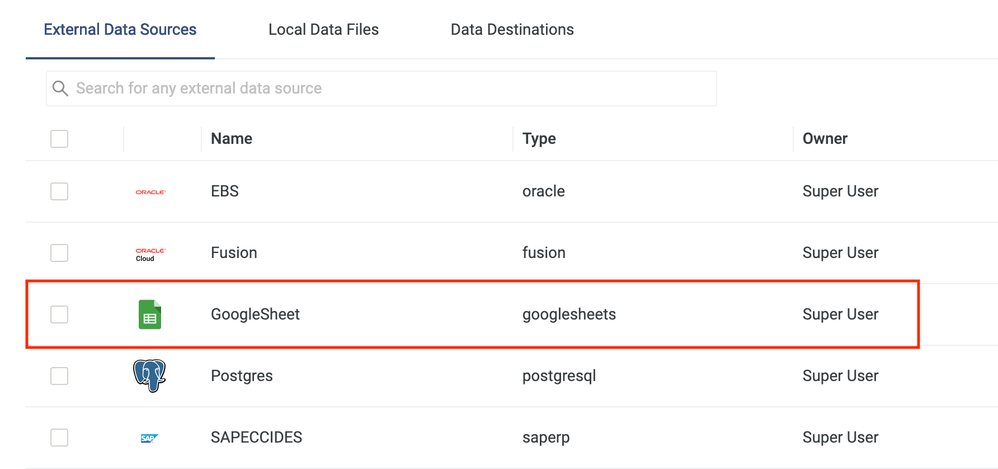The image size is (998, 469).
Task: Open the SAPECCIDES data source name
Action: pos(256,437)
